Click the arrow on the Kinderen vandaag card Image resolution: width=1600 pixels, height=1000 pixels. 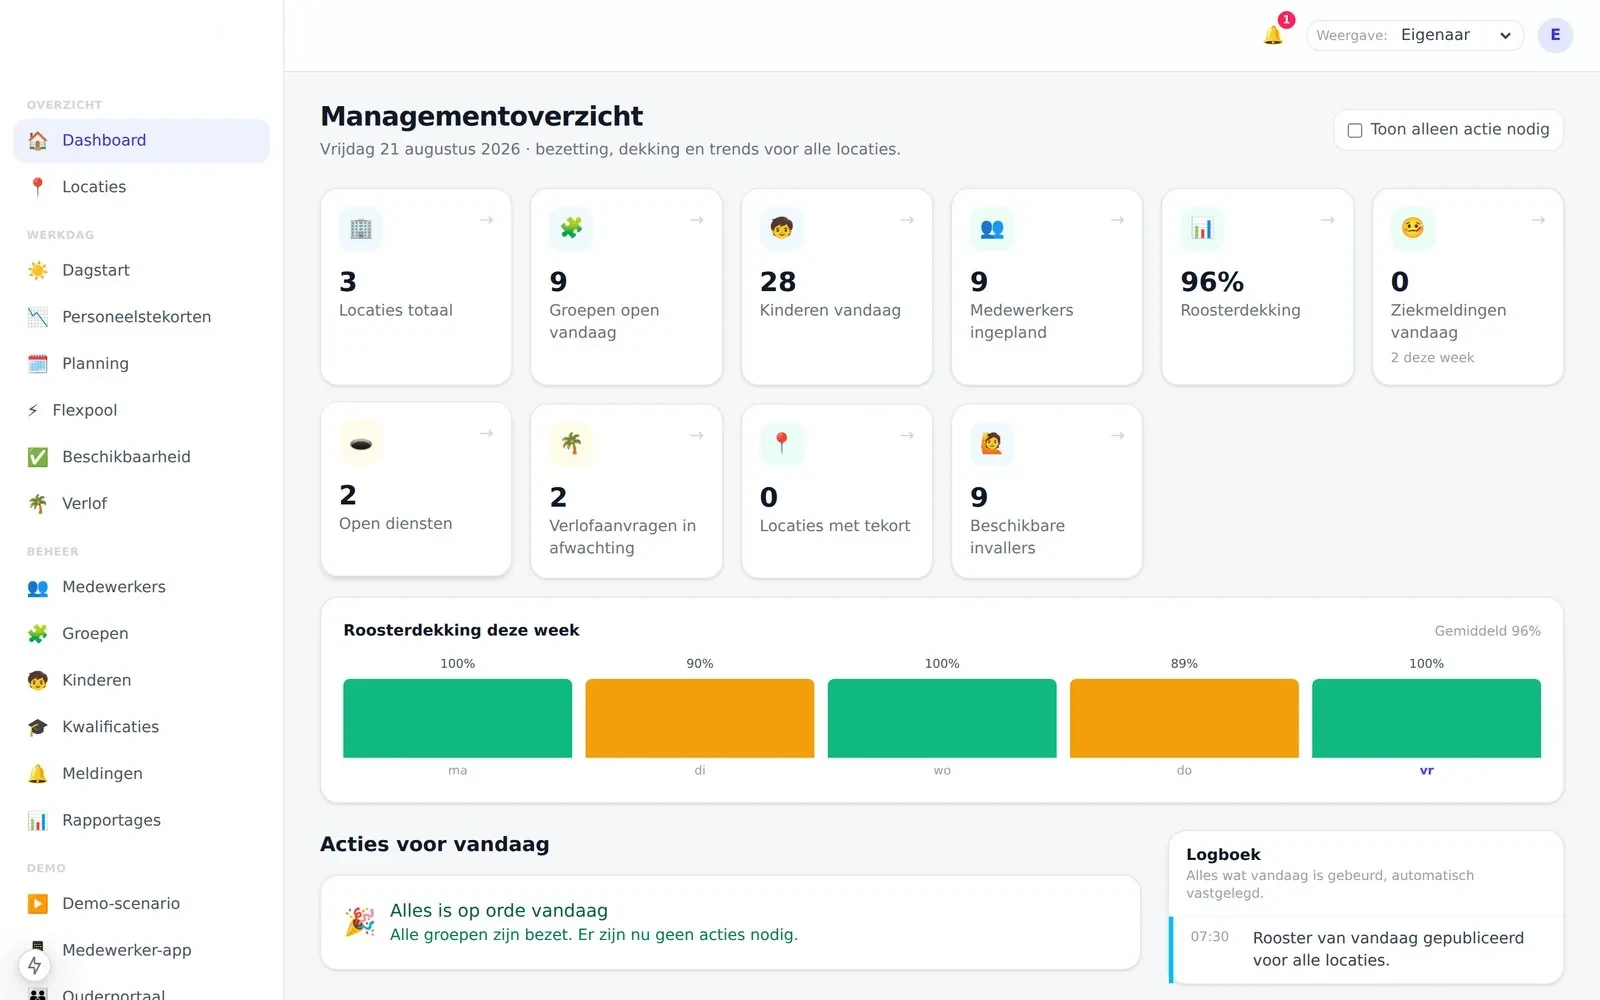click(907, 220)
